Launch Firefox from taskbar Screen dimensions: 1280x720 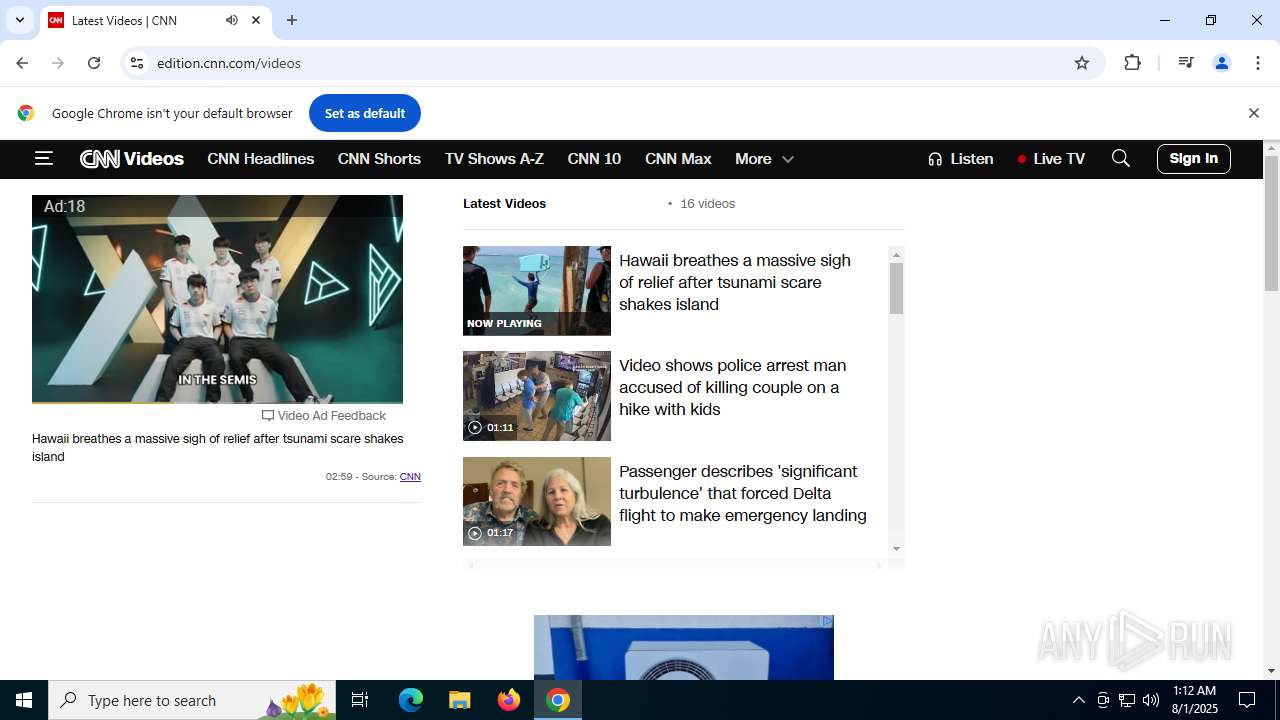pos(509,700)
